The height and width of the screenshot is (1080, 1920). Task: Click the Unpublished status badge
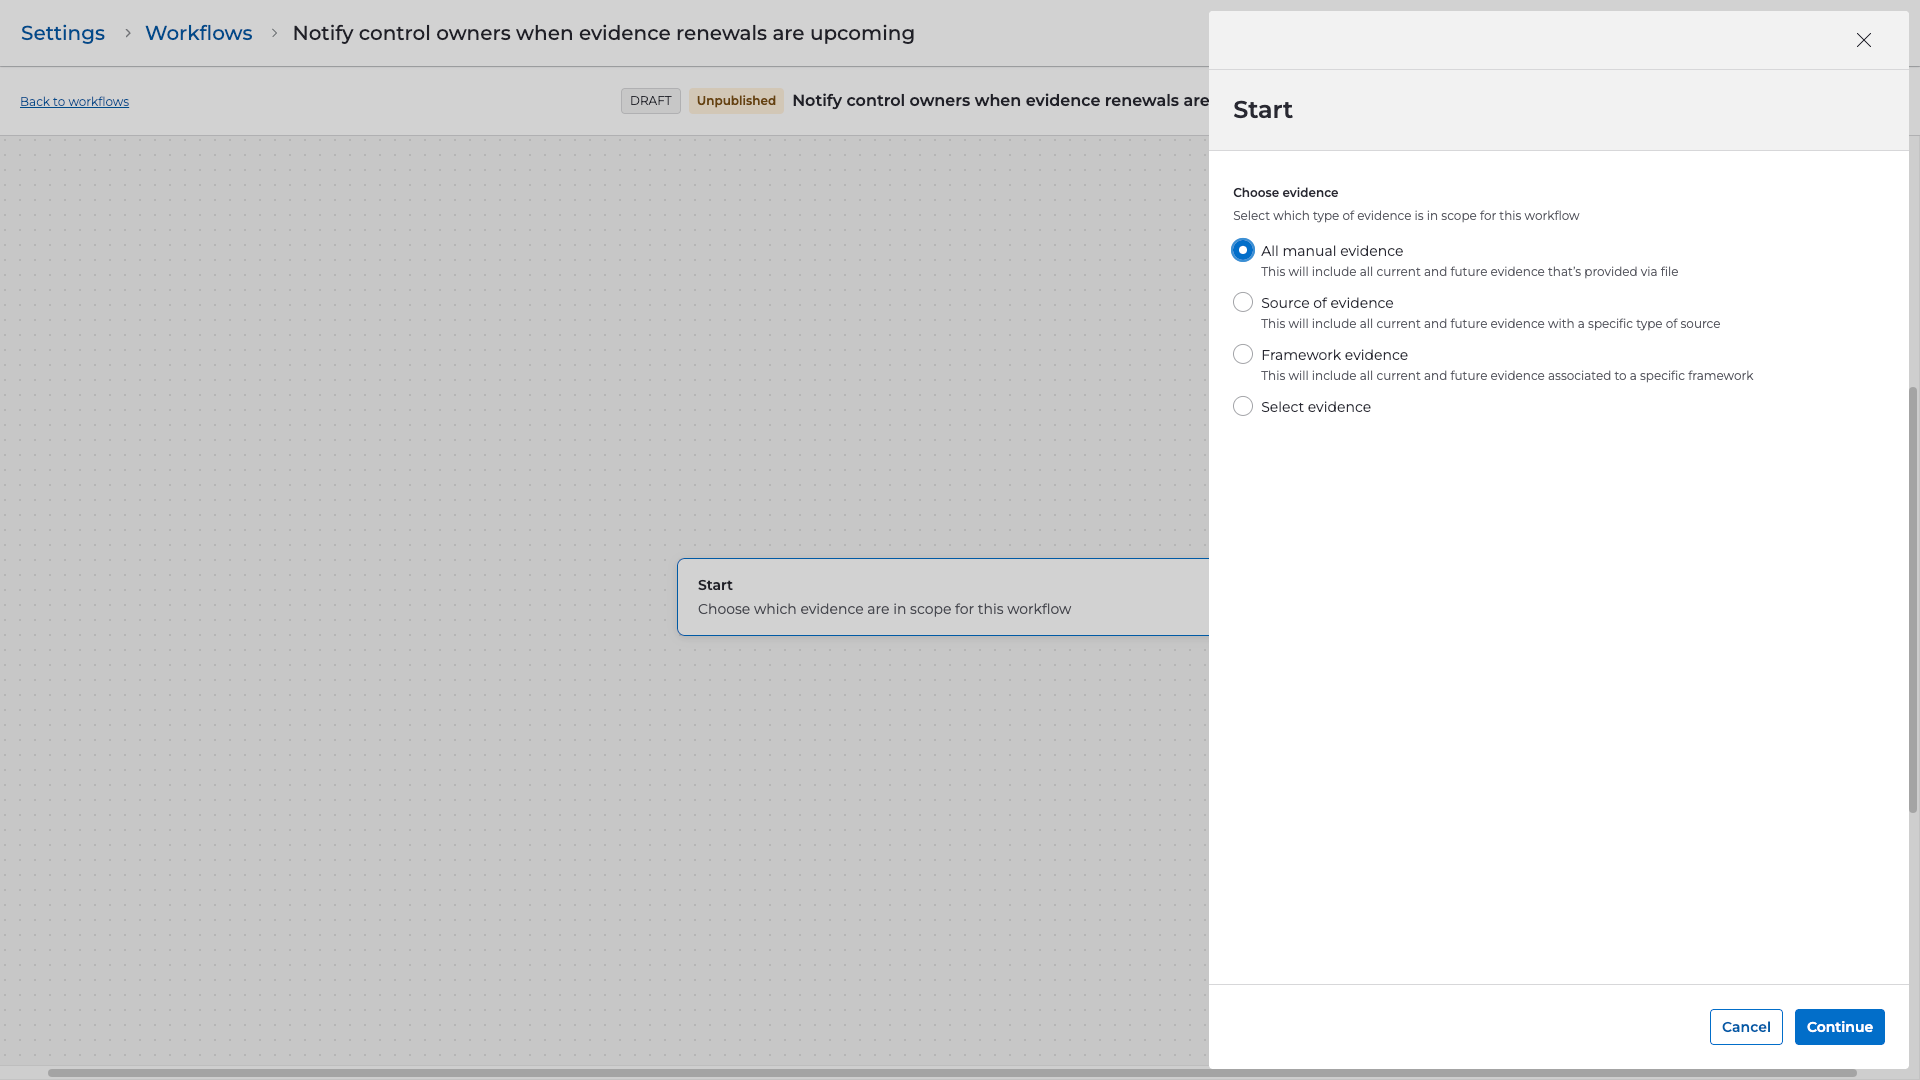pyautogui.click(x=735, y=101)
